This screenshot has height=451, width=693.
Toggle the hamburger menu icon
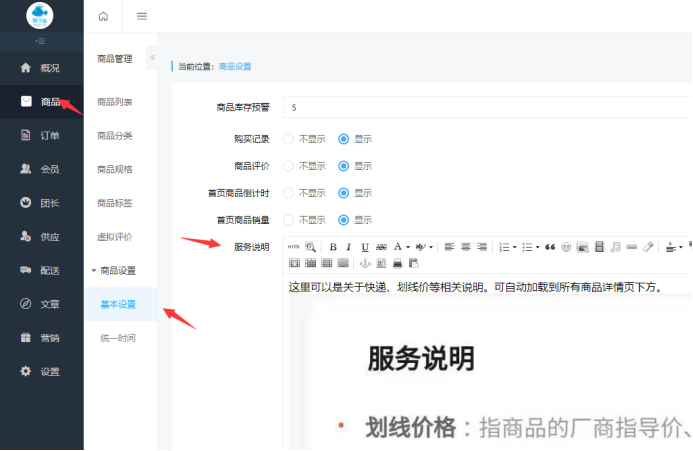(x=142, y=16)
